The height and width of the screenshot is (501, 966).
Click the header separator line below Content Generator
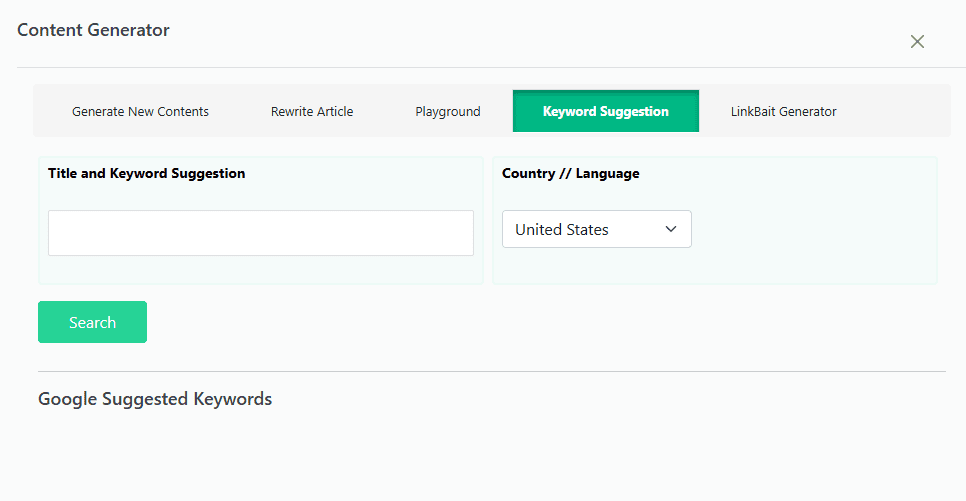pos(492,67)
